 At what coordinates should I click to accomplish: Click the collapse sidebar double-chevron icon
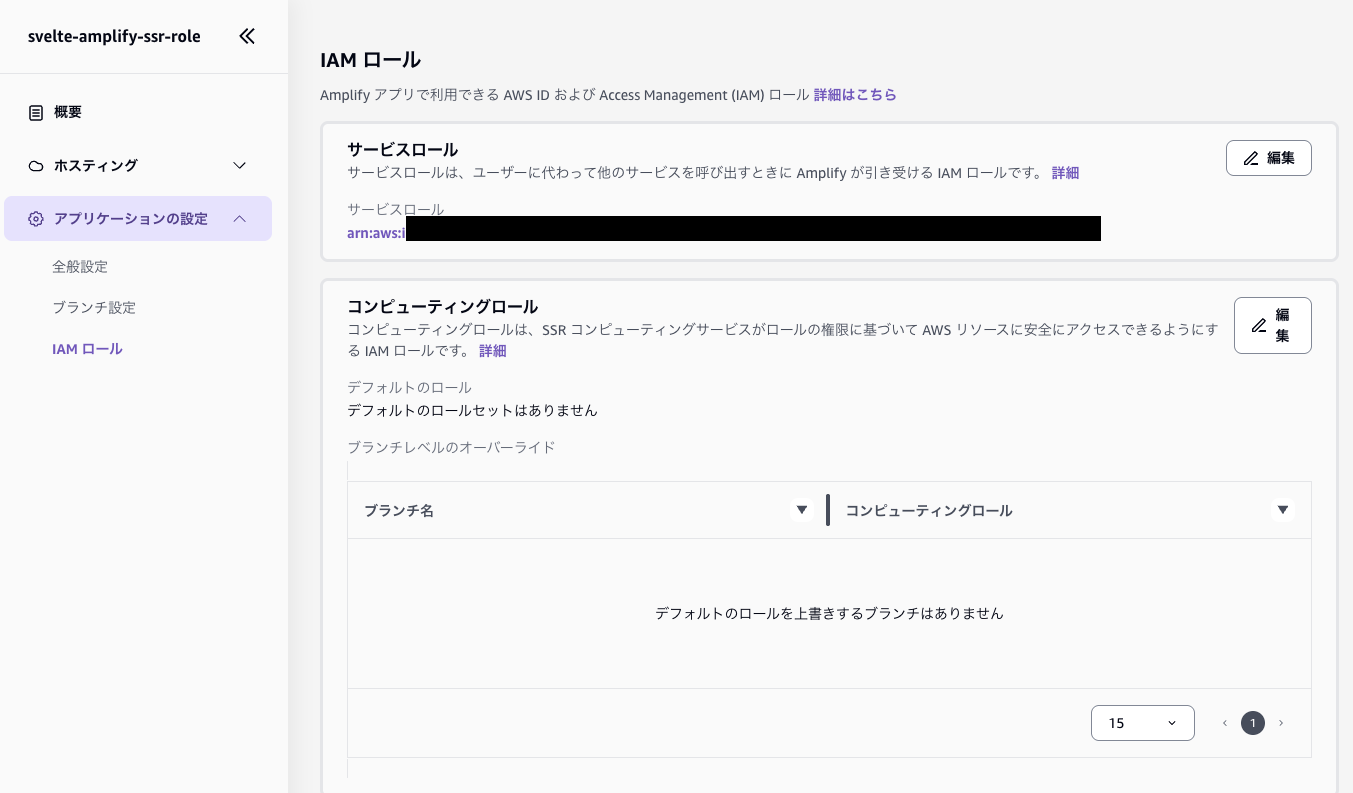[247, 36]
